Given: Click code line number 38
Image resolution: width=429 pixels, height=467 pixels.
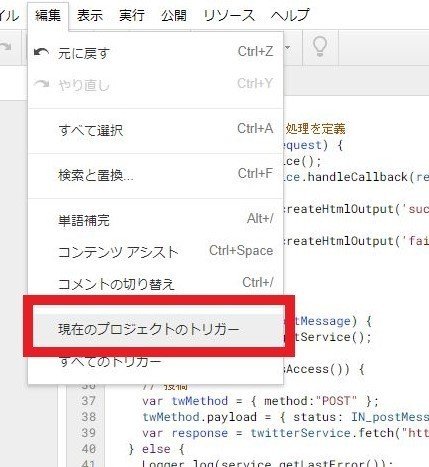Looking at the screenshot, I should click(x=88, y=417).
